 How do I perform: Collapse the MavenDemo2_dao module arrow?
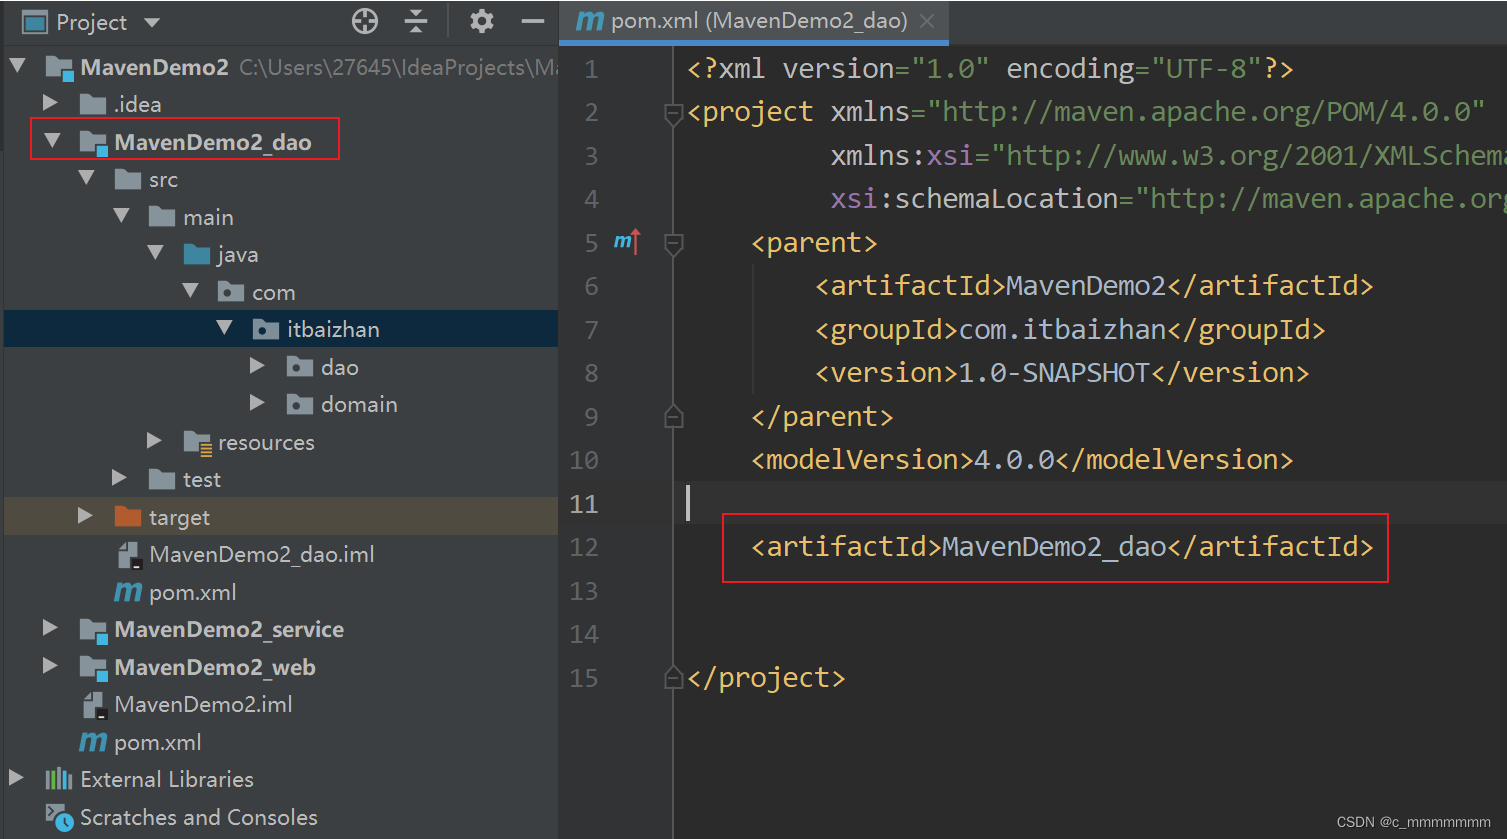pos(52,140)
